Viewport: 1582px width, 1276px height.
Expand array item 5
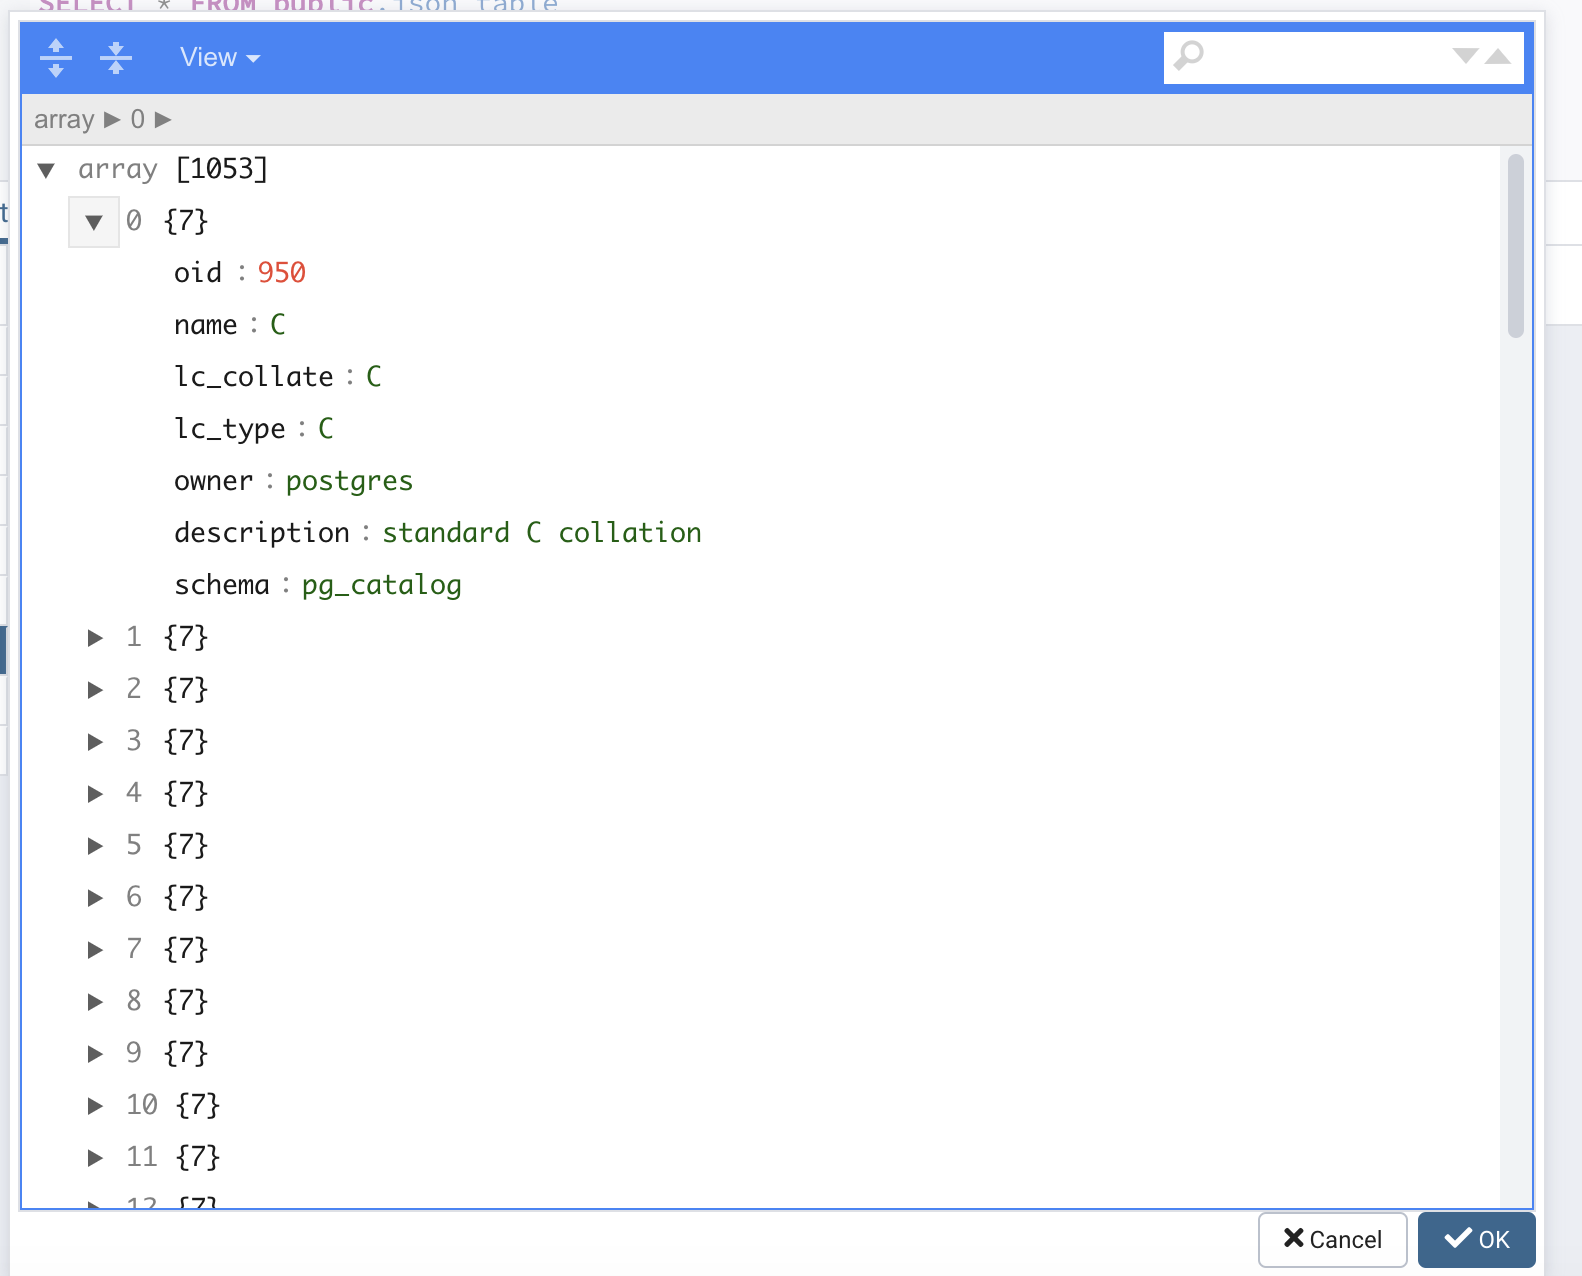point(95,846)
